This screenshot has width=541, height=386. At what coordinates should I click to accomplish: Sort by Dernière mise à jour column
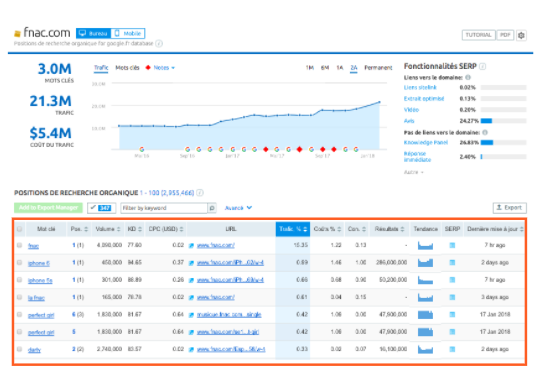(495, 229)
